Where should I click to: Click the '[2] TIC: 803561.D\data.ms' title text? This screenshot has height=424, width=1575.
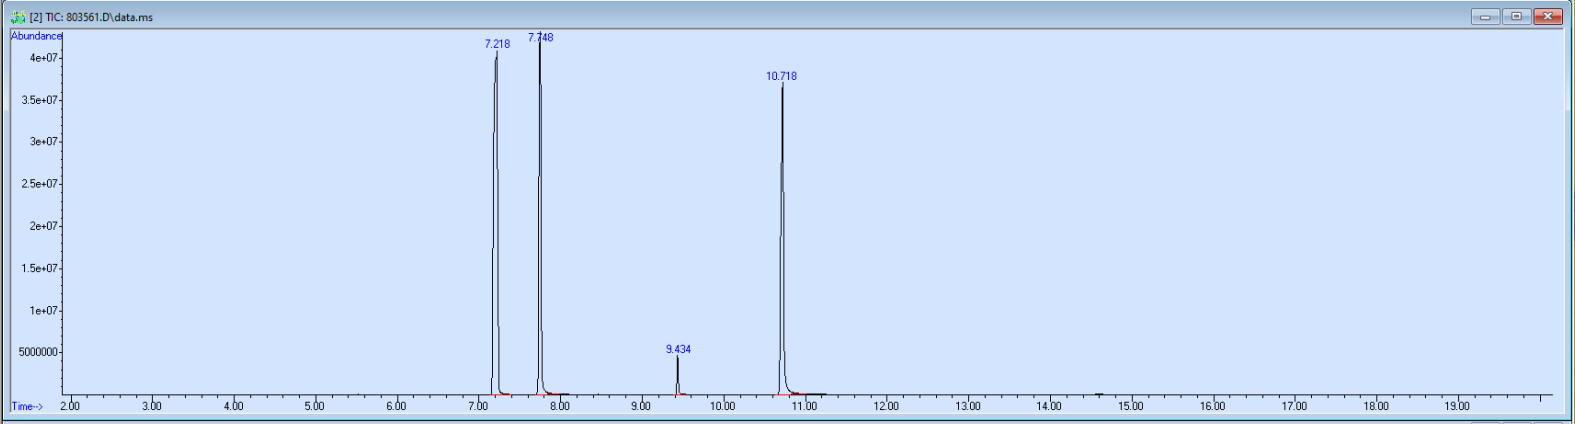click(91, 17)
